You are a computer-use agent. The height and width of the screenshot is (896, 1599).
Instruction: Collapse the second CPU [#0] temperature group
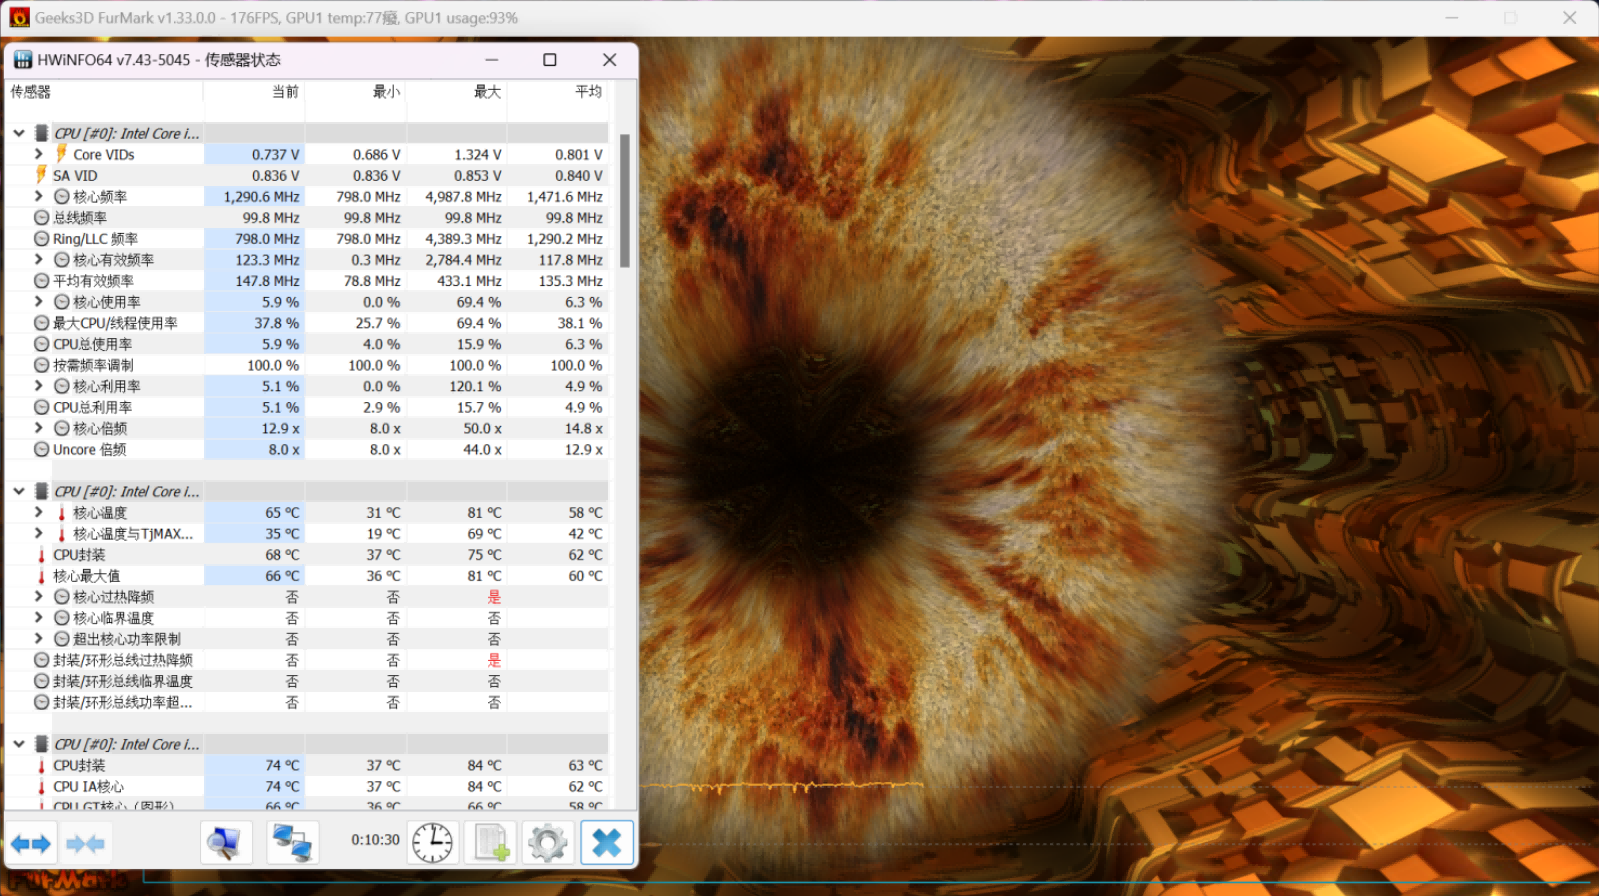(x=19, y=491)
